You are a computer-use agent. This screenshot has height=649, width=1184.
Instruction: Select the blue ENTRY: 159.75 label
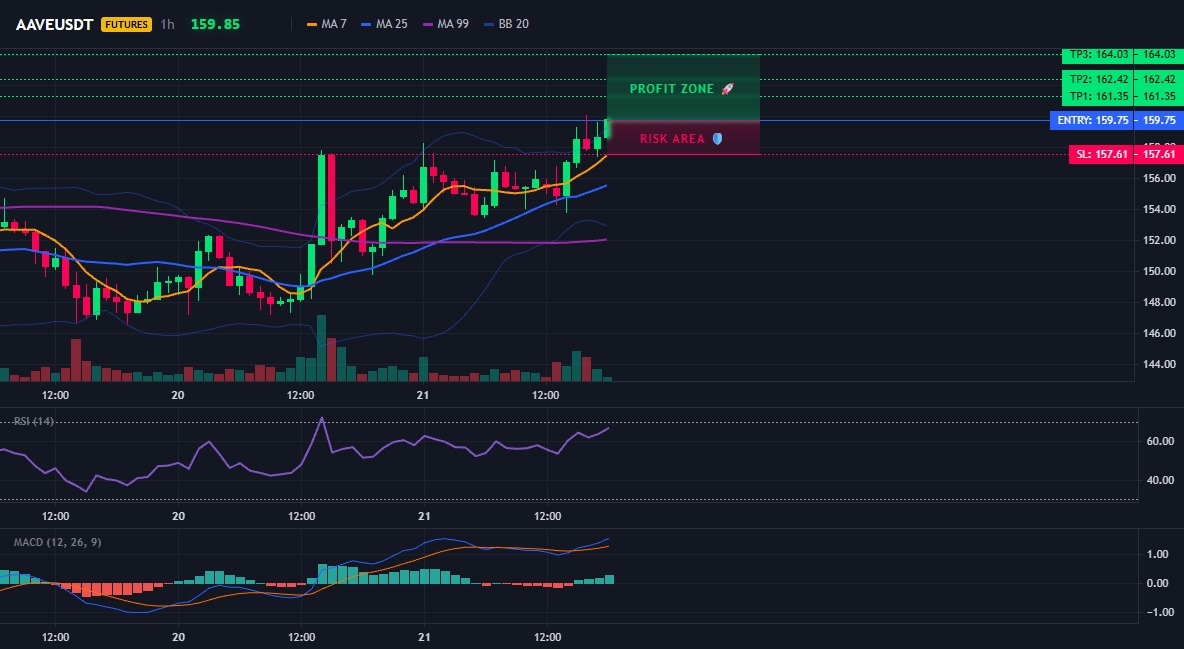coord(1091,120)
